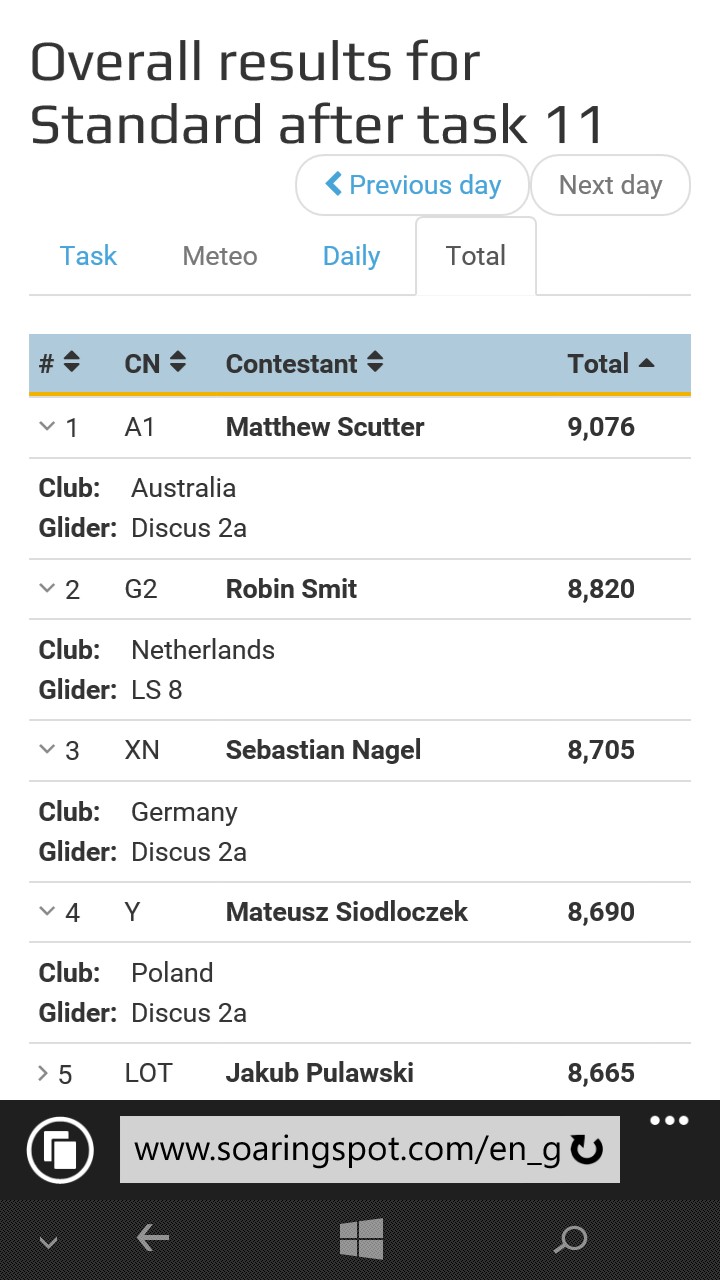Sort by the Total column header
720x1280 pixels.
pyautogui.click(x=611, y=364)
